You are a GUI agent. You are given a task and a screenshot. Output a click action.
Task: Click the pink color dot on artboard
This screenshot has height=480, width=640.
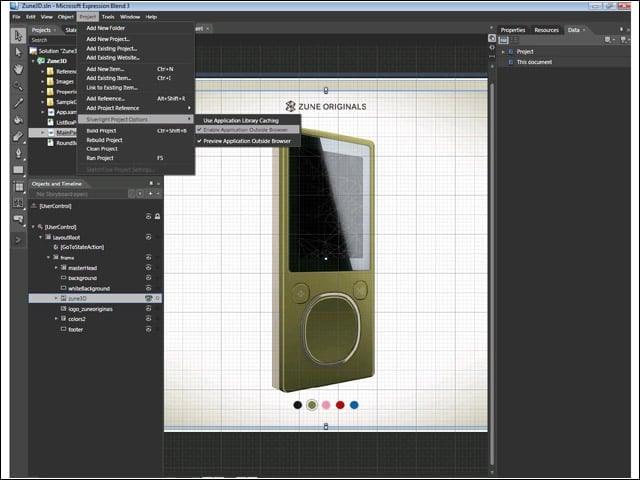coord(326,405)
